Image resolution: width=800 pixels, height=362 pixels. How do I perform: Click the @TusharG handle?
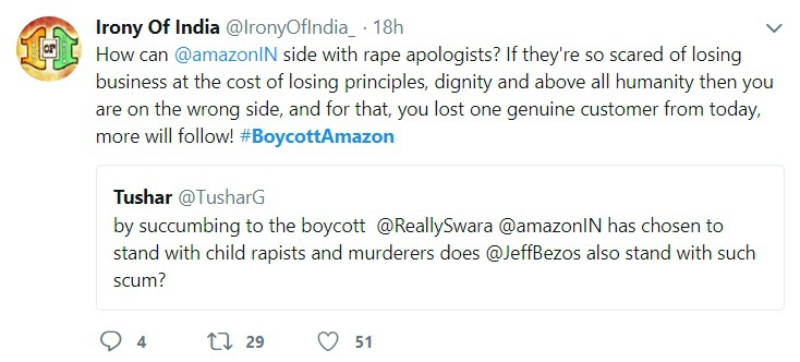tap(221, 197)
